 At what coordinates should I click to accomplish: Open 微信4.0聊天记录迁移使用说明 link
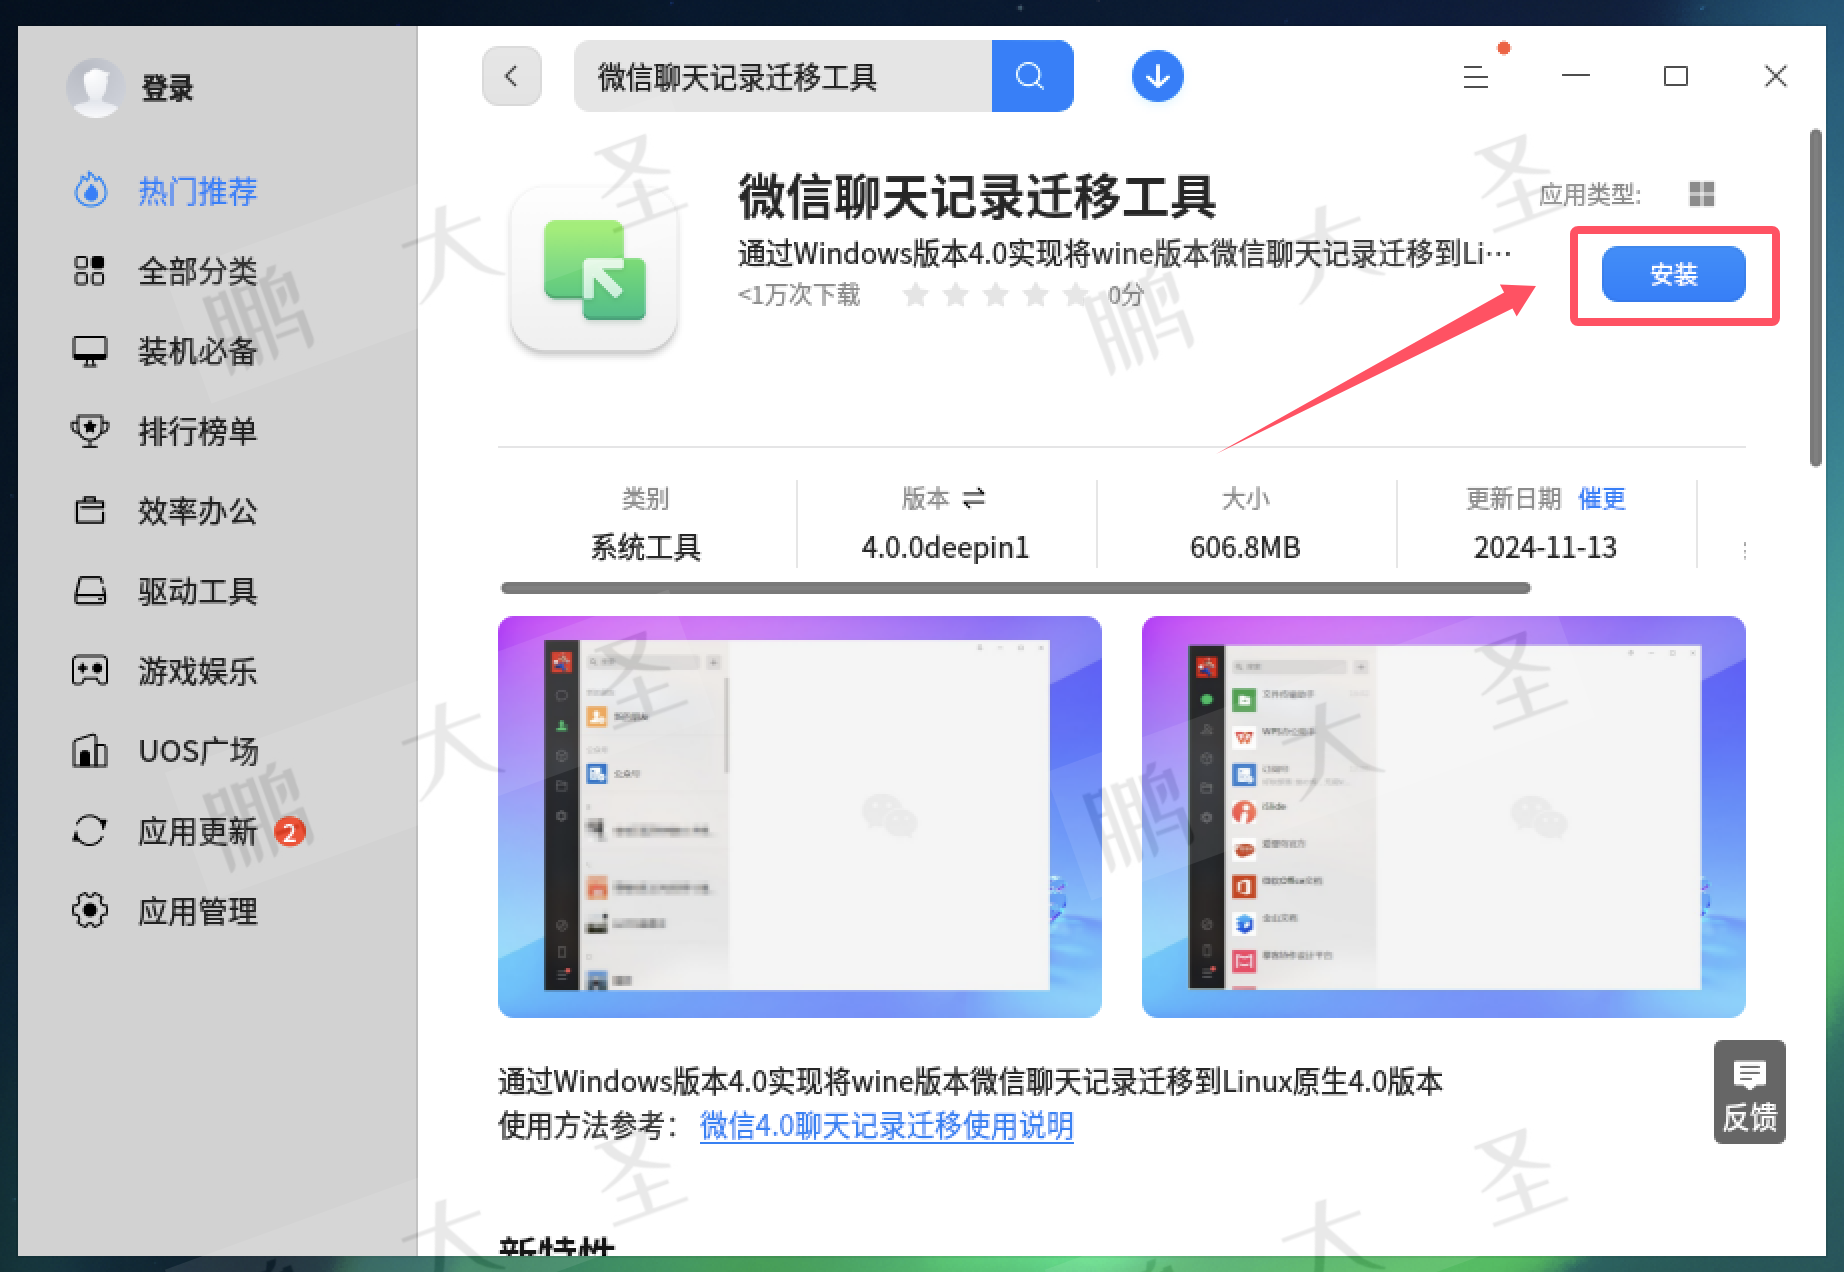click(x=886, y=1126)
